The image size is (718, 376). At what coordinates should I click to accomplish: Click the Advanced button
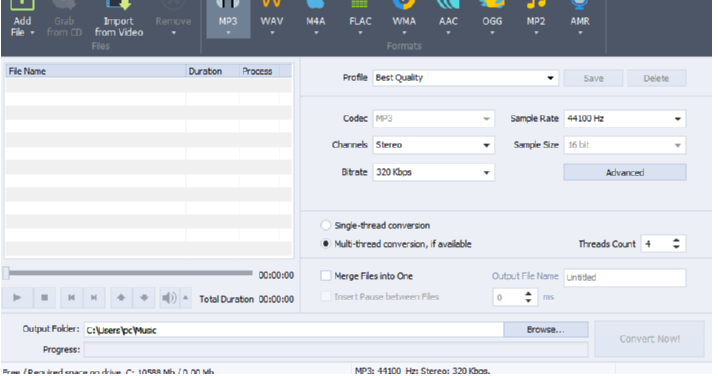pos(625,173)
